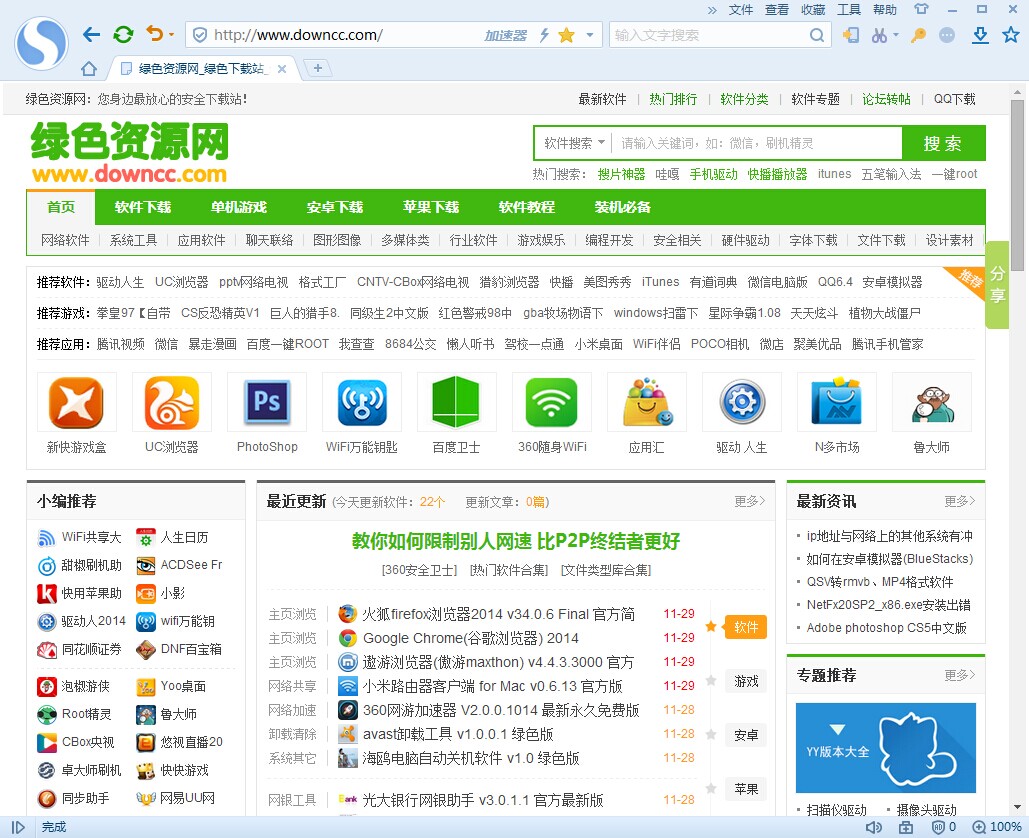Toggle the bookmark star at toolbar right
The width and height of the screenshot is (1029, 838).
(1008, 35)
